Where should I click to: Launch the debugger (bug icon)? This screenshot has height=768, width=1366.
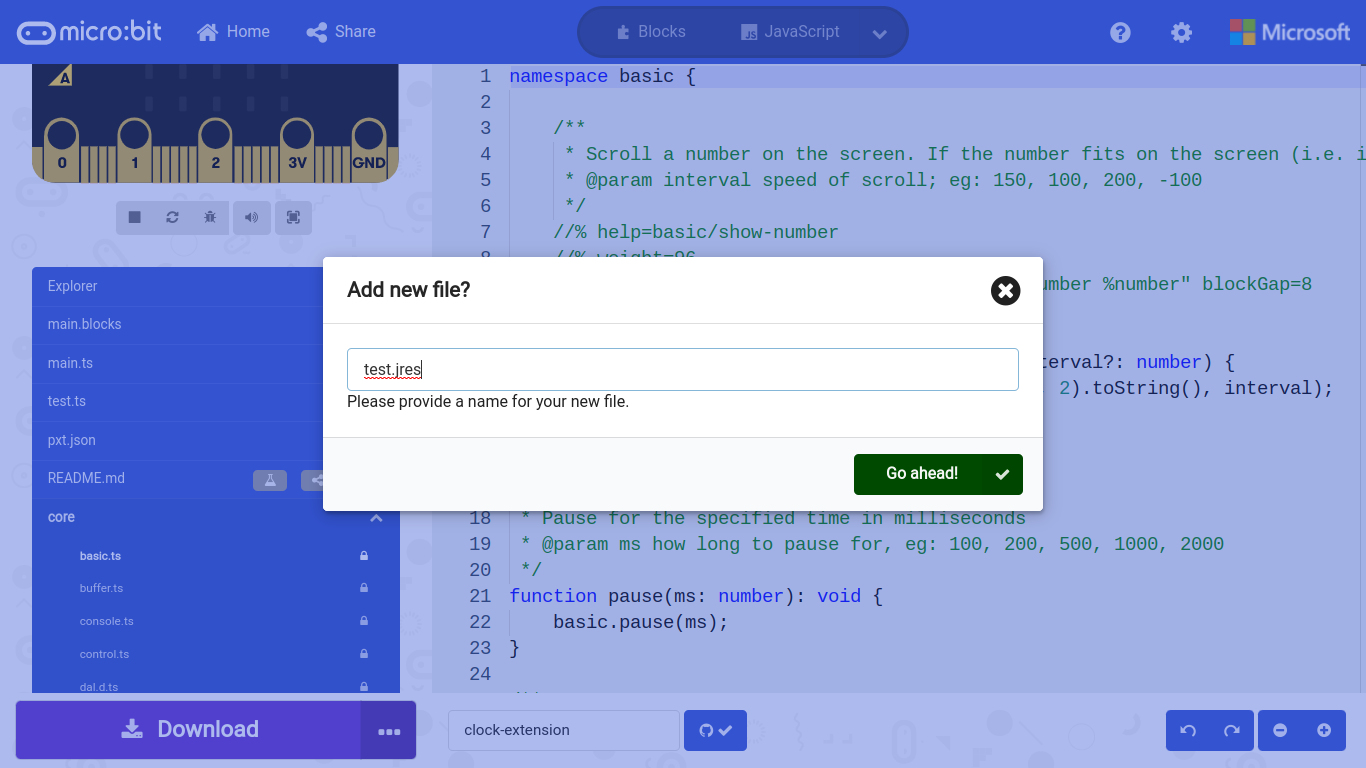point(210,217)
